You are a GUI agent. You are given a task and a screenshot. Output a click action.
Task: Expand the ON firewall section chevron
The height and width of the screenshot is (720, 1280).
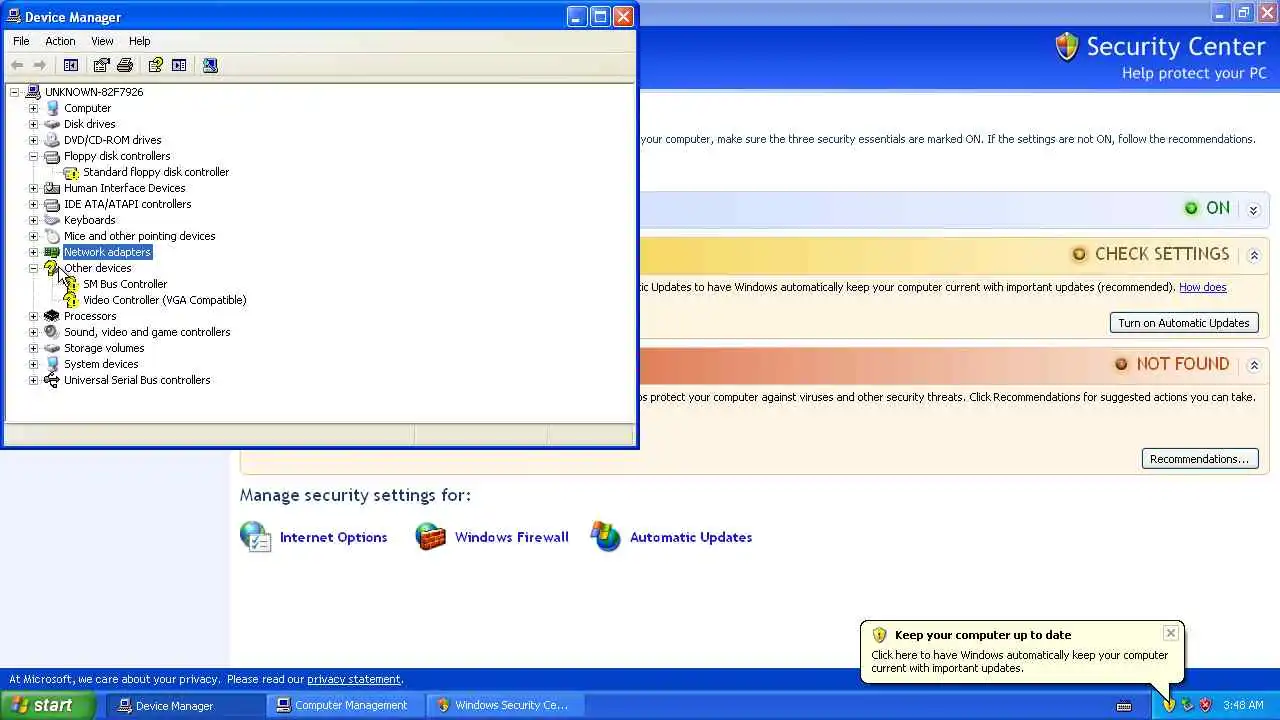(1253, 210)
